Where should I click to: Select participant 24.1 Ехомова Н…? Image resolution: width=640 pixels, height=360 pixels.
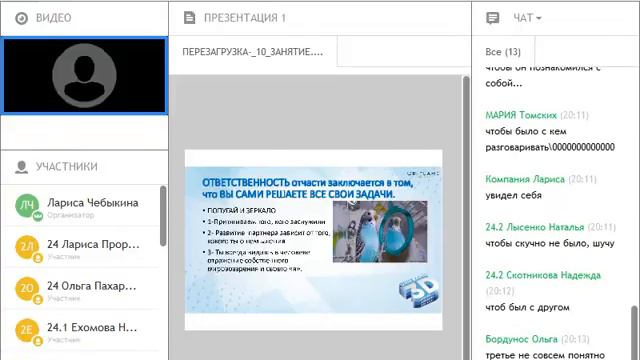click(x=82, y=330)
